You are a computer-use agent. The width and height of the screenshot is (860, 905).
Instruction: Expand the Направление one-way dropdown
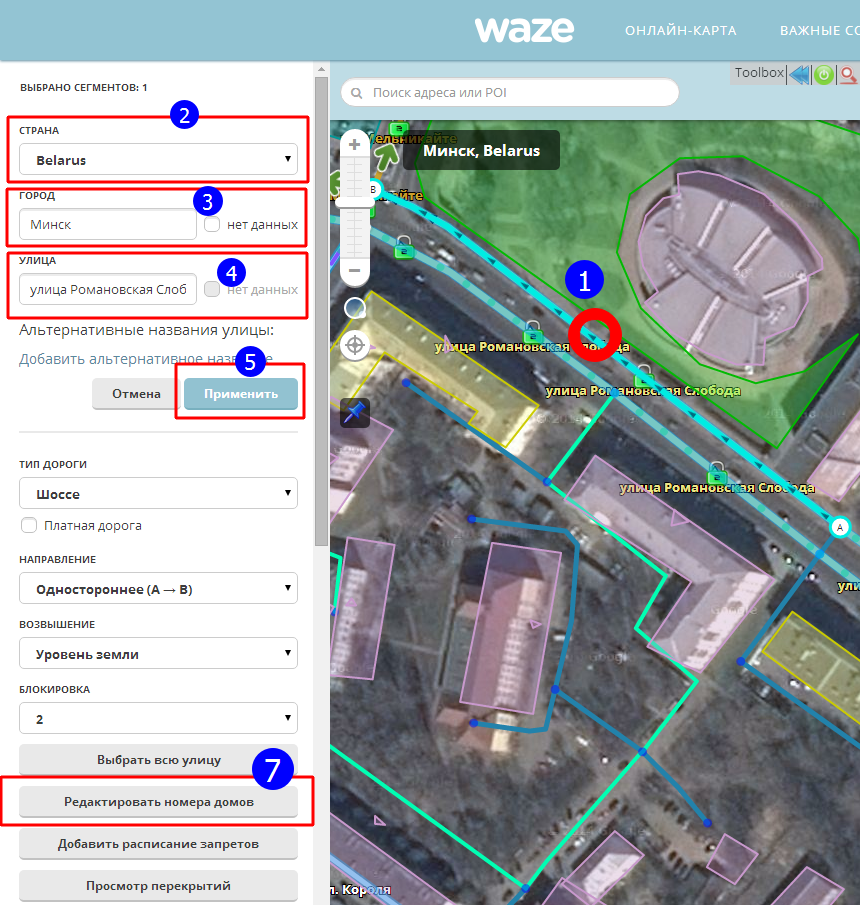point(158,589)
